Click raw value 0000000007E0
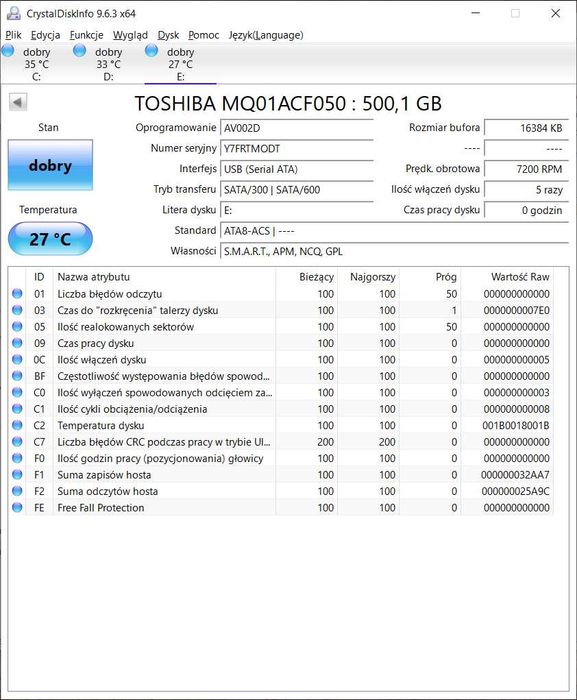 point(516,310)
